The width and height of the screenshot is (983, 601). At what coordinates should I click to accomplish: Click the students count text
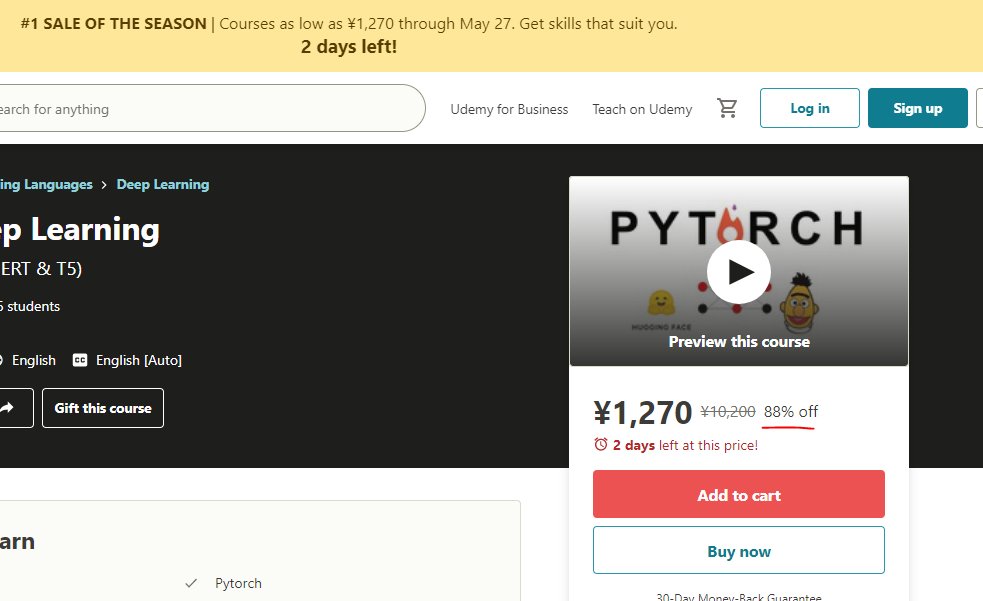tap(30, 306)
